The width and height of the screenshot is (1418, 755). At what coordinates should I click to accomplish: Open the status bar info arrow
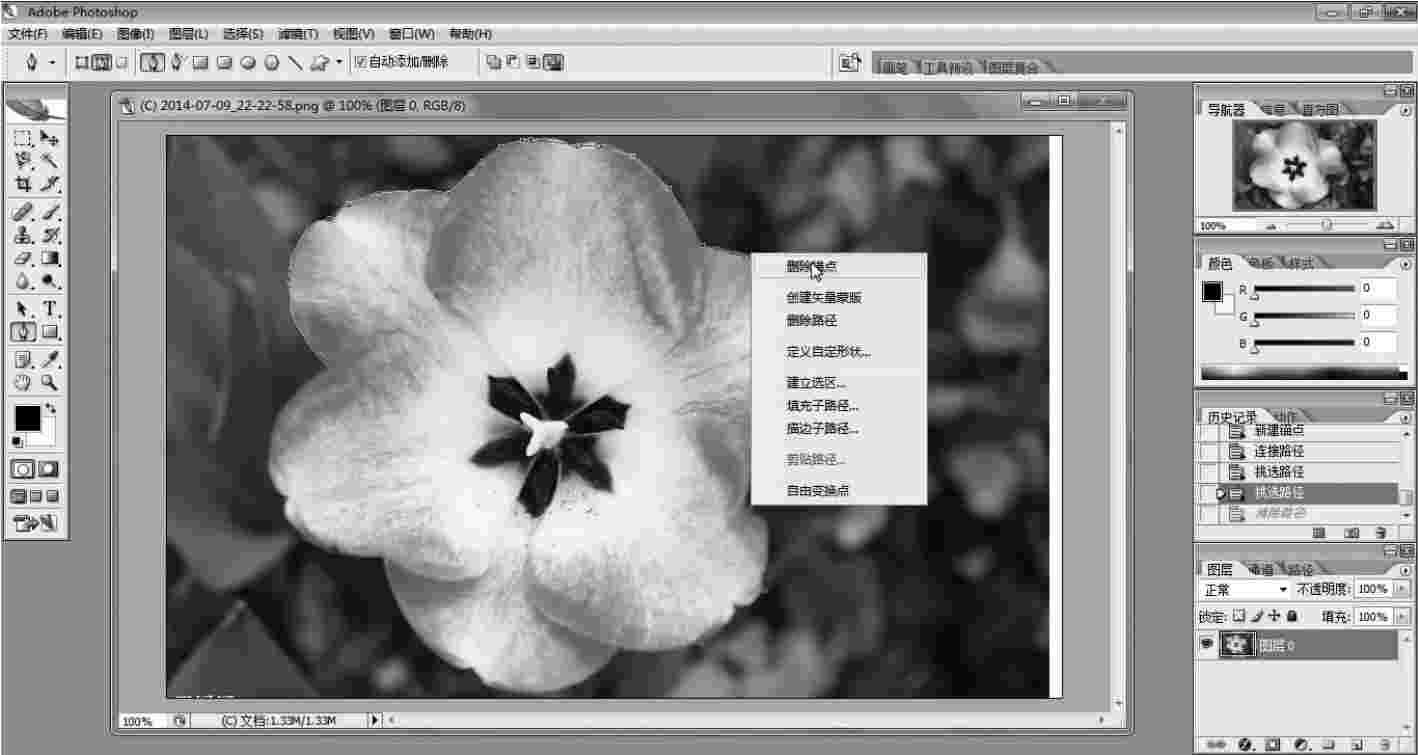point(375,720)
